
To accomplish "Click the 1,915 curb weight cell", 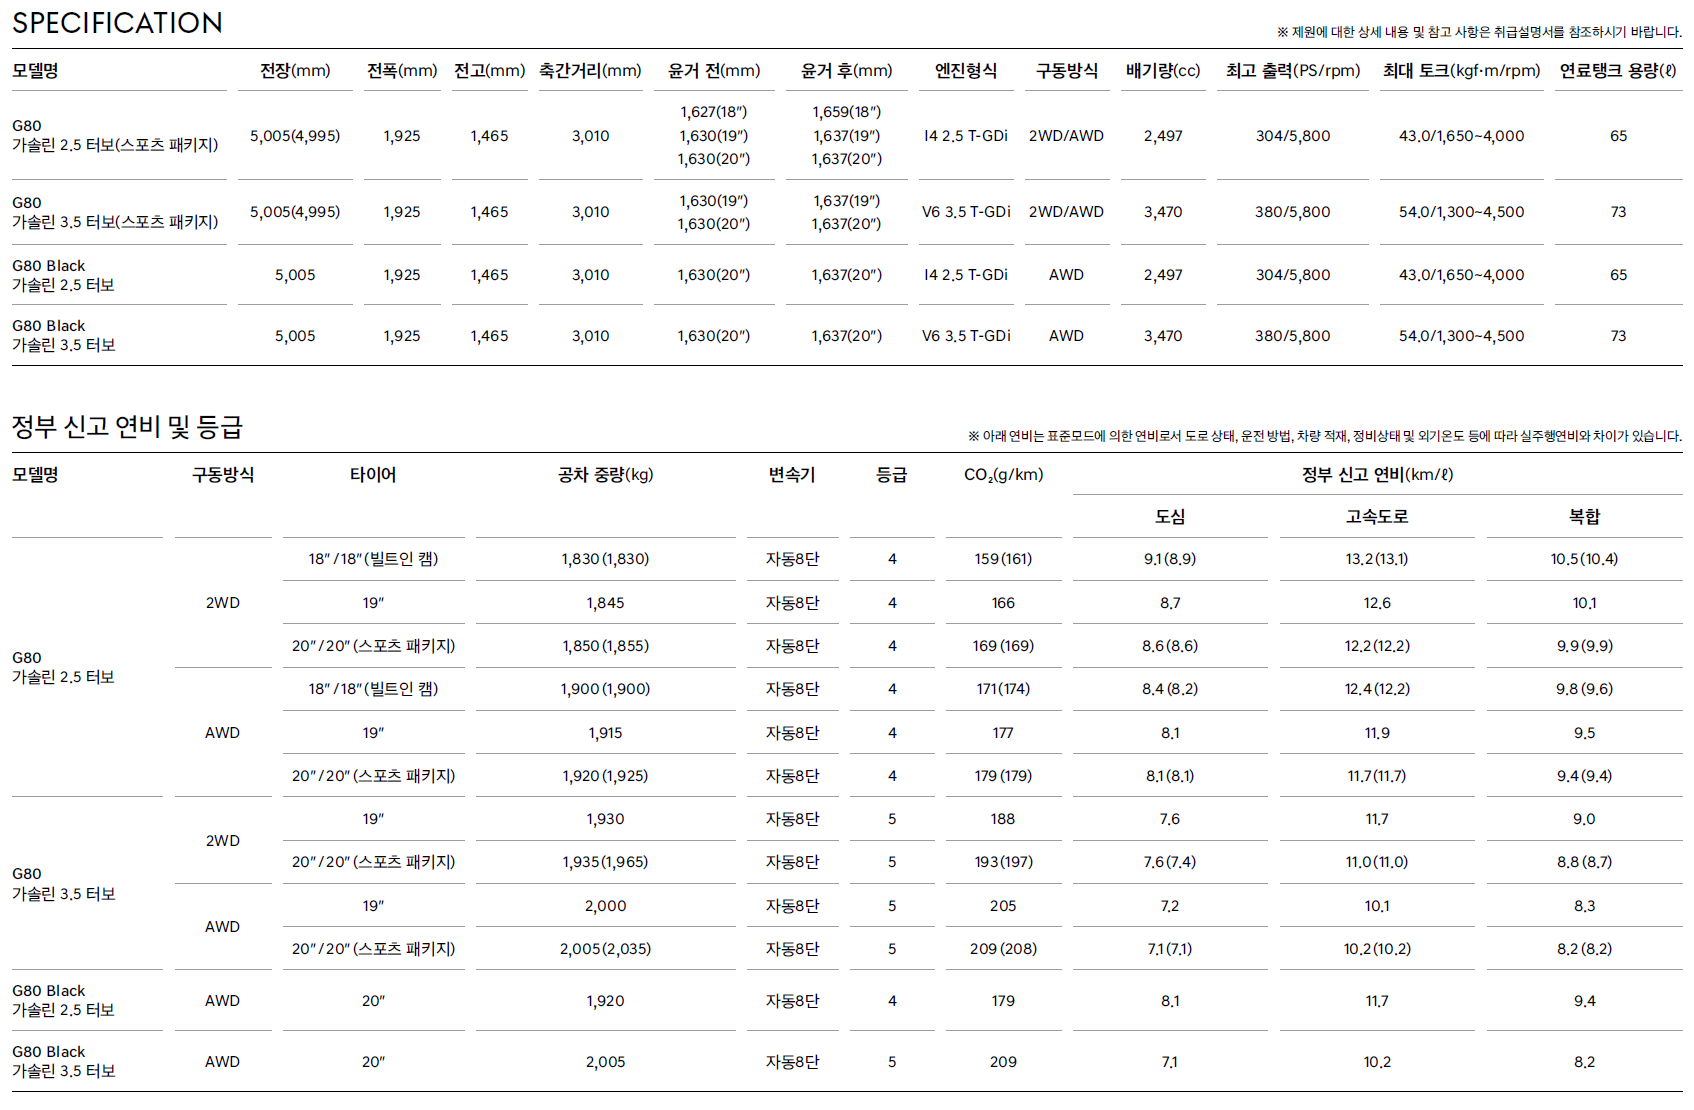I will coord(605,733).
